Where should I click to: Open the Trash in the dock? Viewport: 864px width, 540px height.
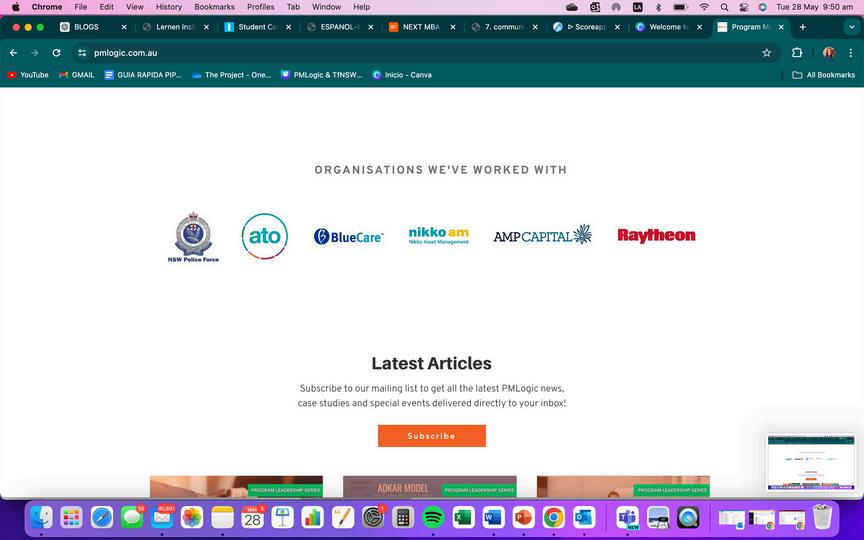pos(823,517)
